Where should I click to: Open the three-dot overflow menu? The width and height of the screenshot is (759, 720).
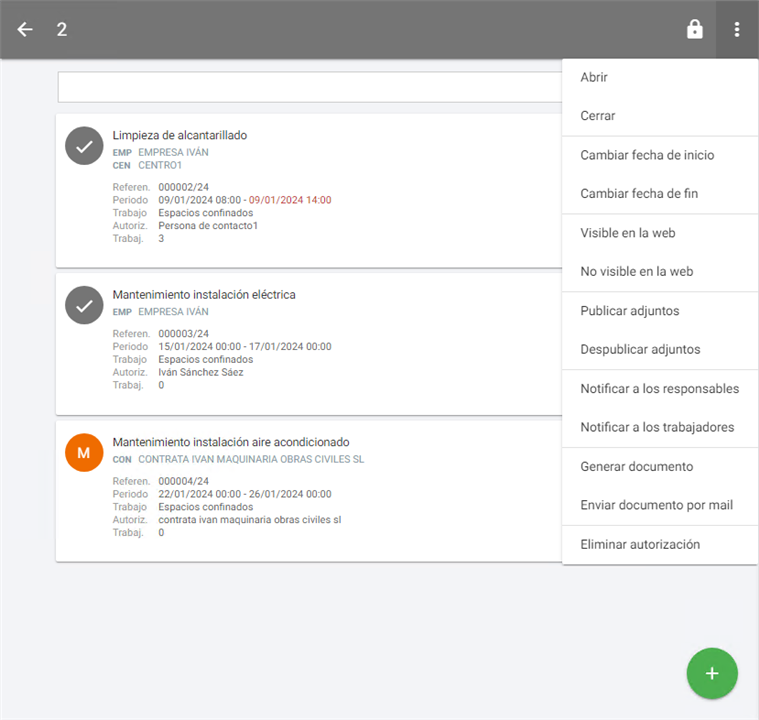point(737,29)
